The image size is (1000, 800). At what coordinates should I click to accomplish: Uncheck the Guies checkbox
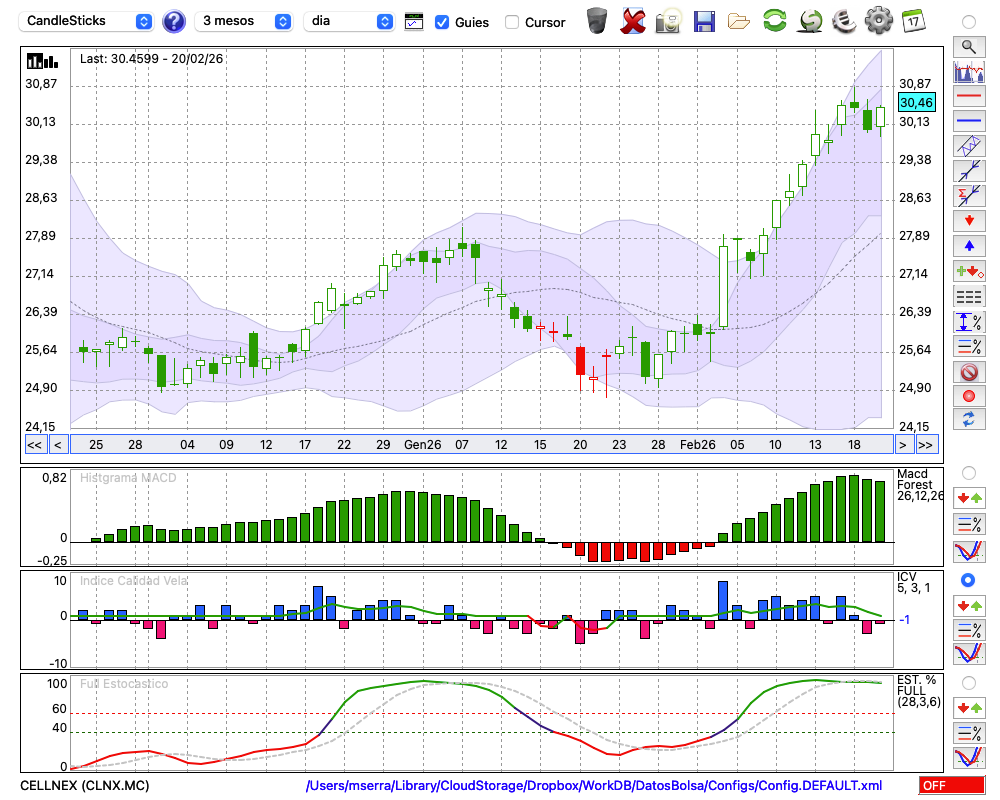(442, 22)
